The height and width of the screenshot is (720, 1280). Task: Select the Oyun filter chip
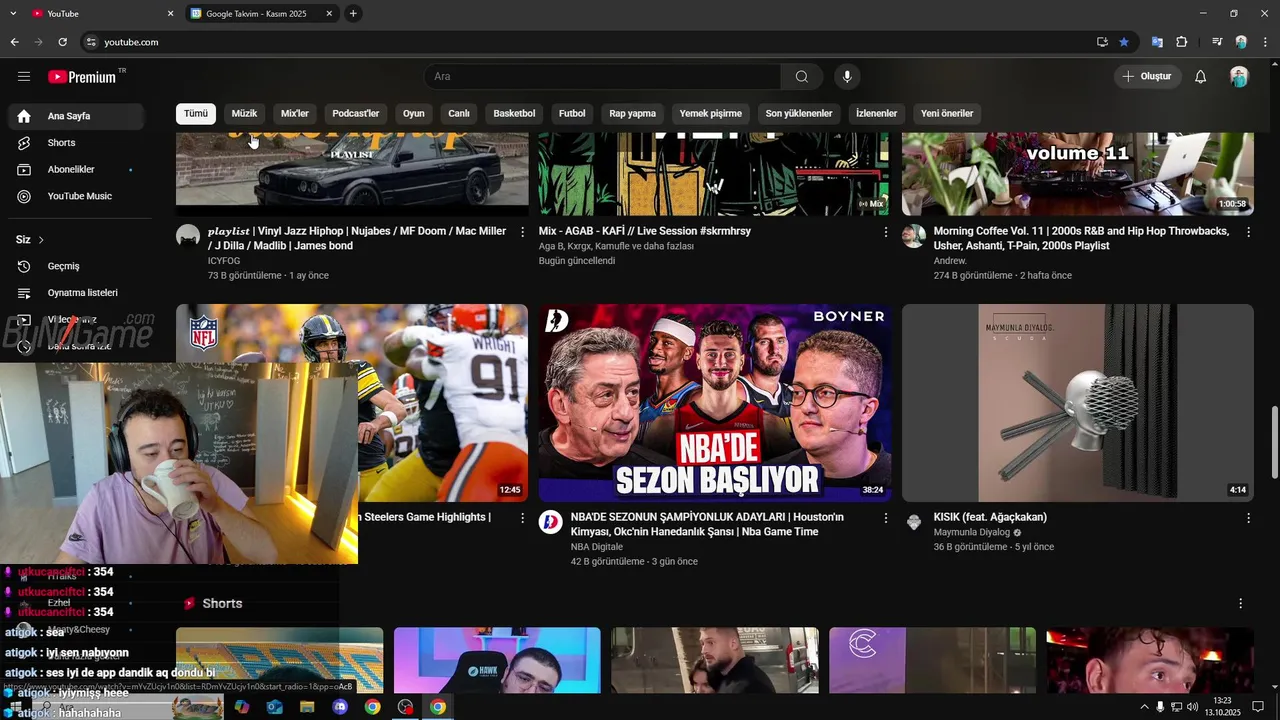414,113
